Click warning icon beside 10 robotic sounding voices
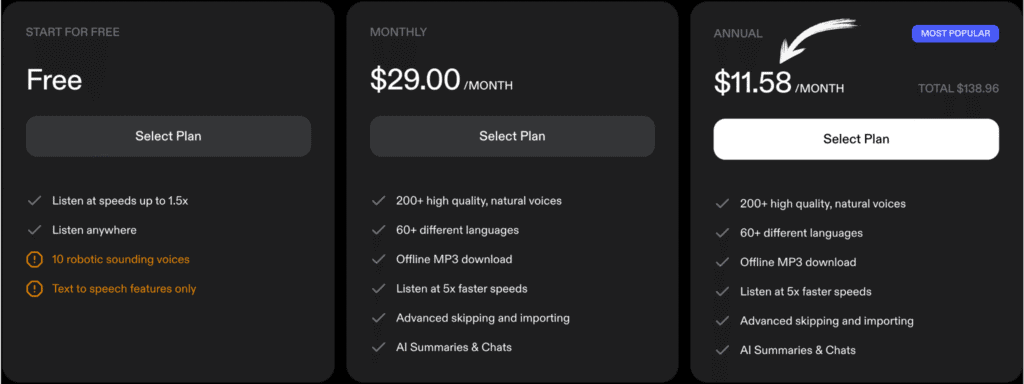This screenshot has width=1024, height=384. click(34, 260)
